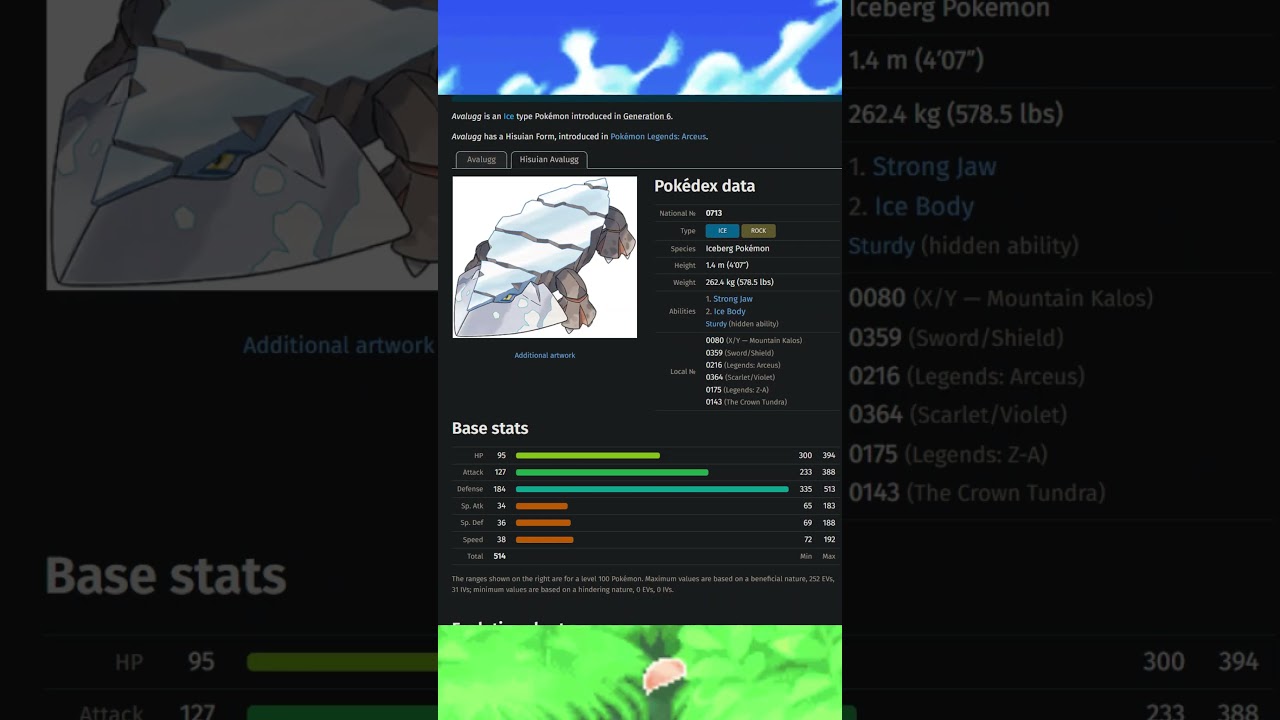Select the Hisuian Avalugg tab

549,160
